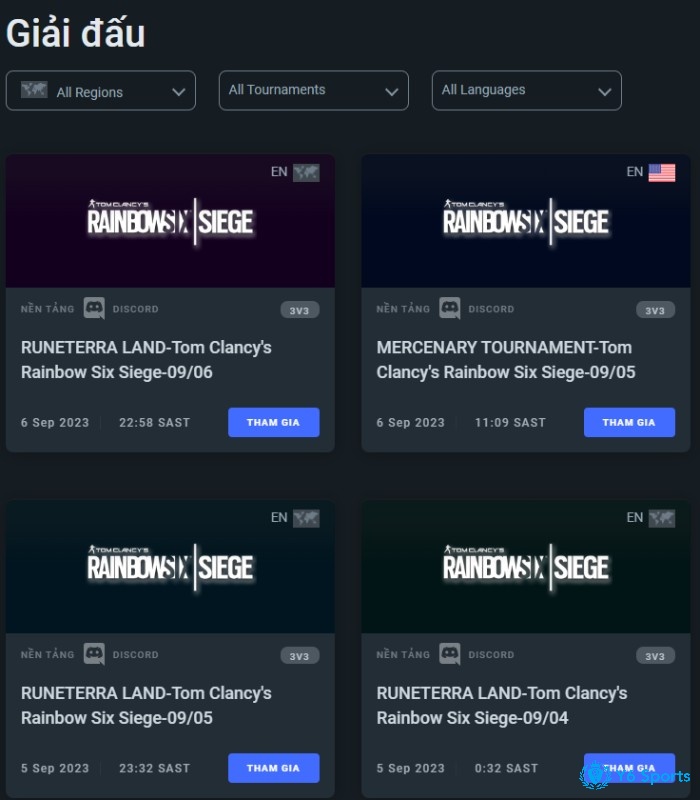This screenshot has height=800, width=700.
Task: Open the RUNETERRA LAND Siege-09/05 title
Action: [x=146, y=706]
